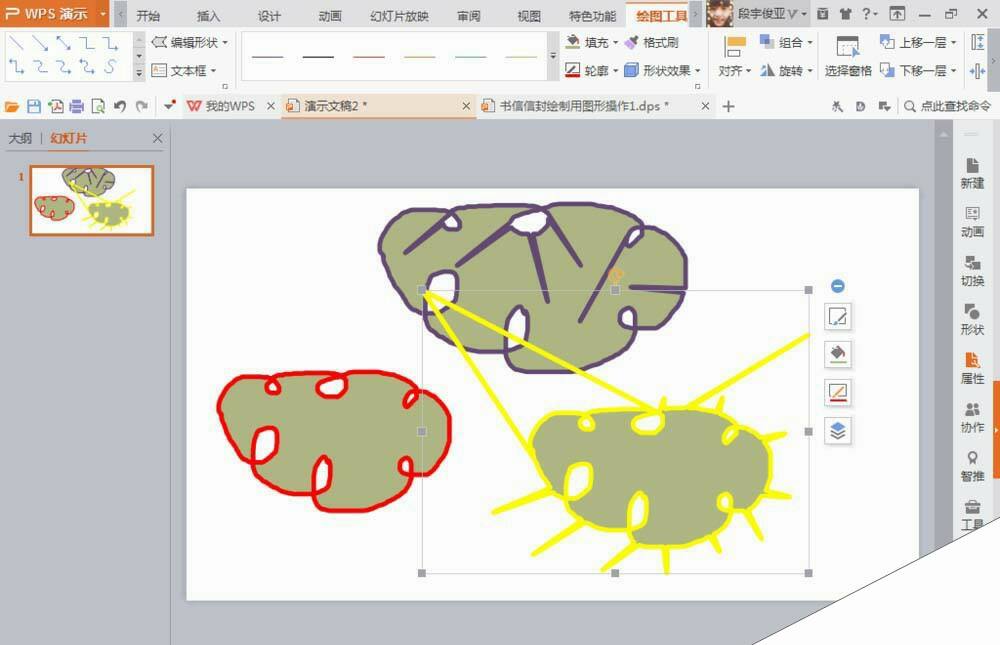Viewport: 1000px width, 645px height.
Task: Switch to 大纲 outline view
Action: [x=20, y=139]
